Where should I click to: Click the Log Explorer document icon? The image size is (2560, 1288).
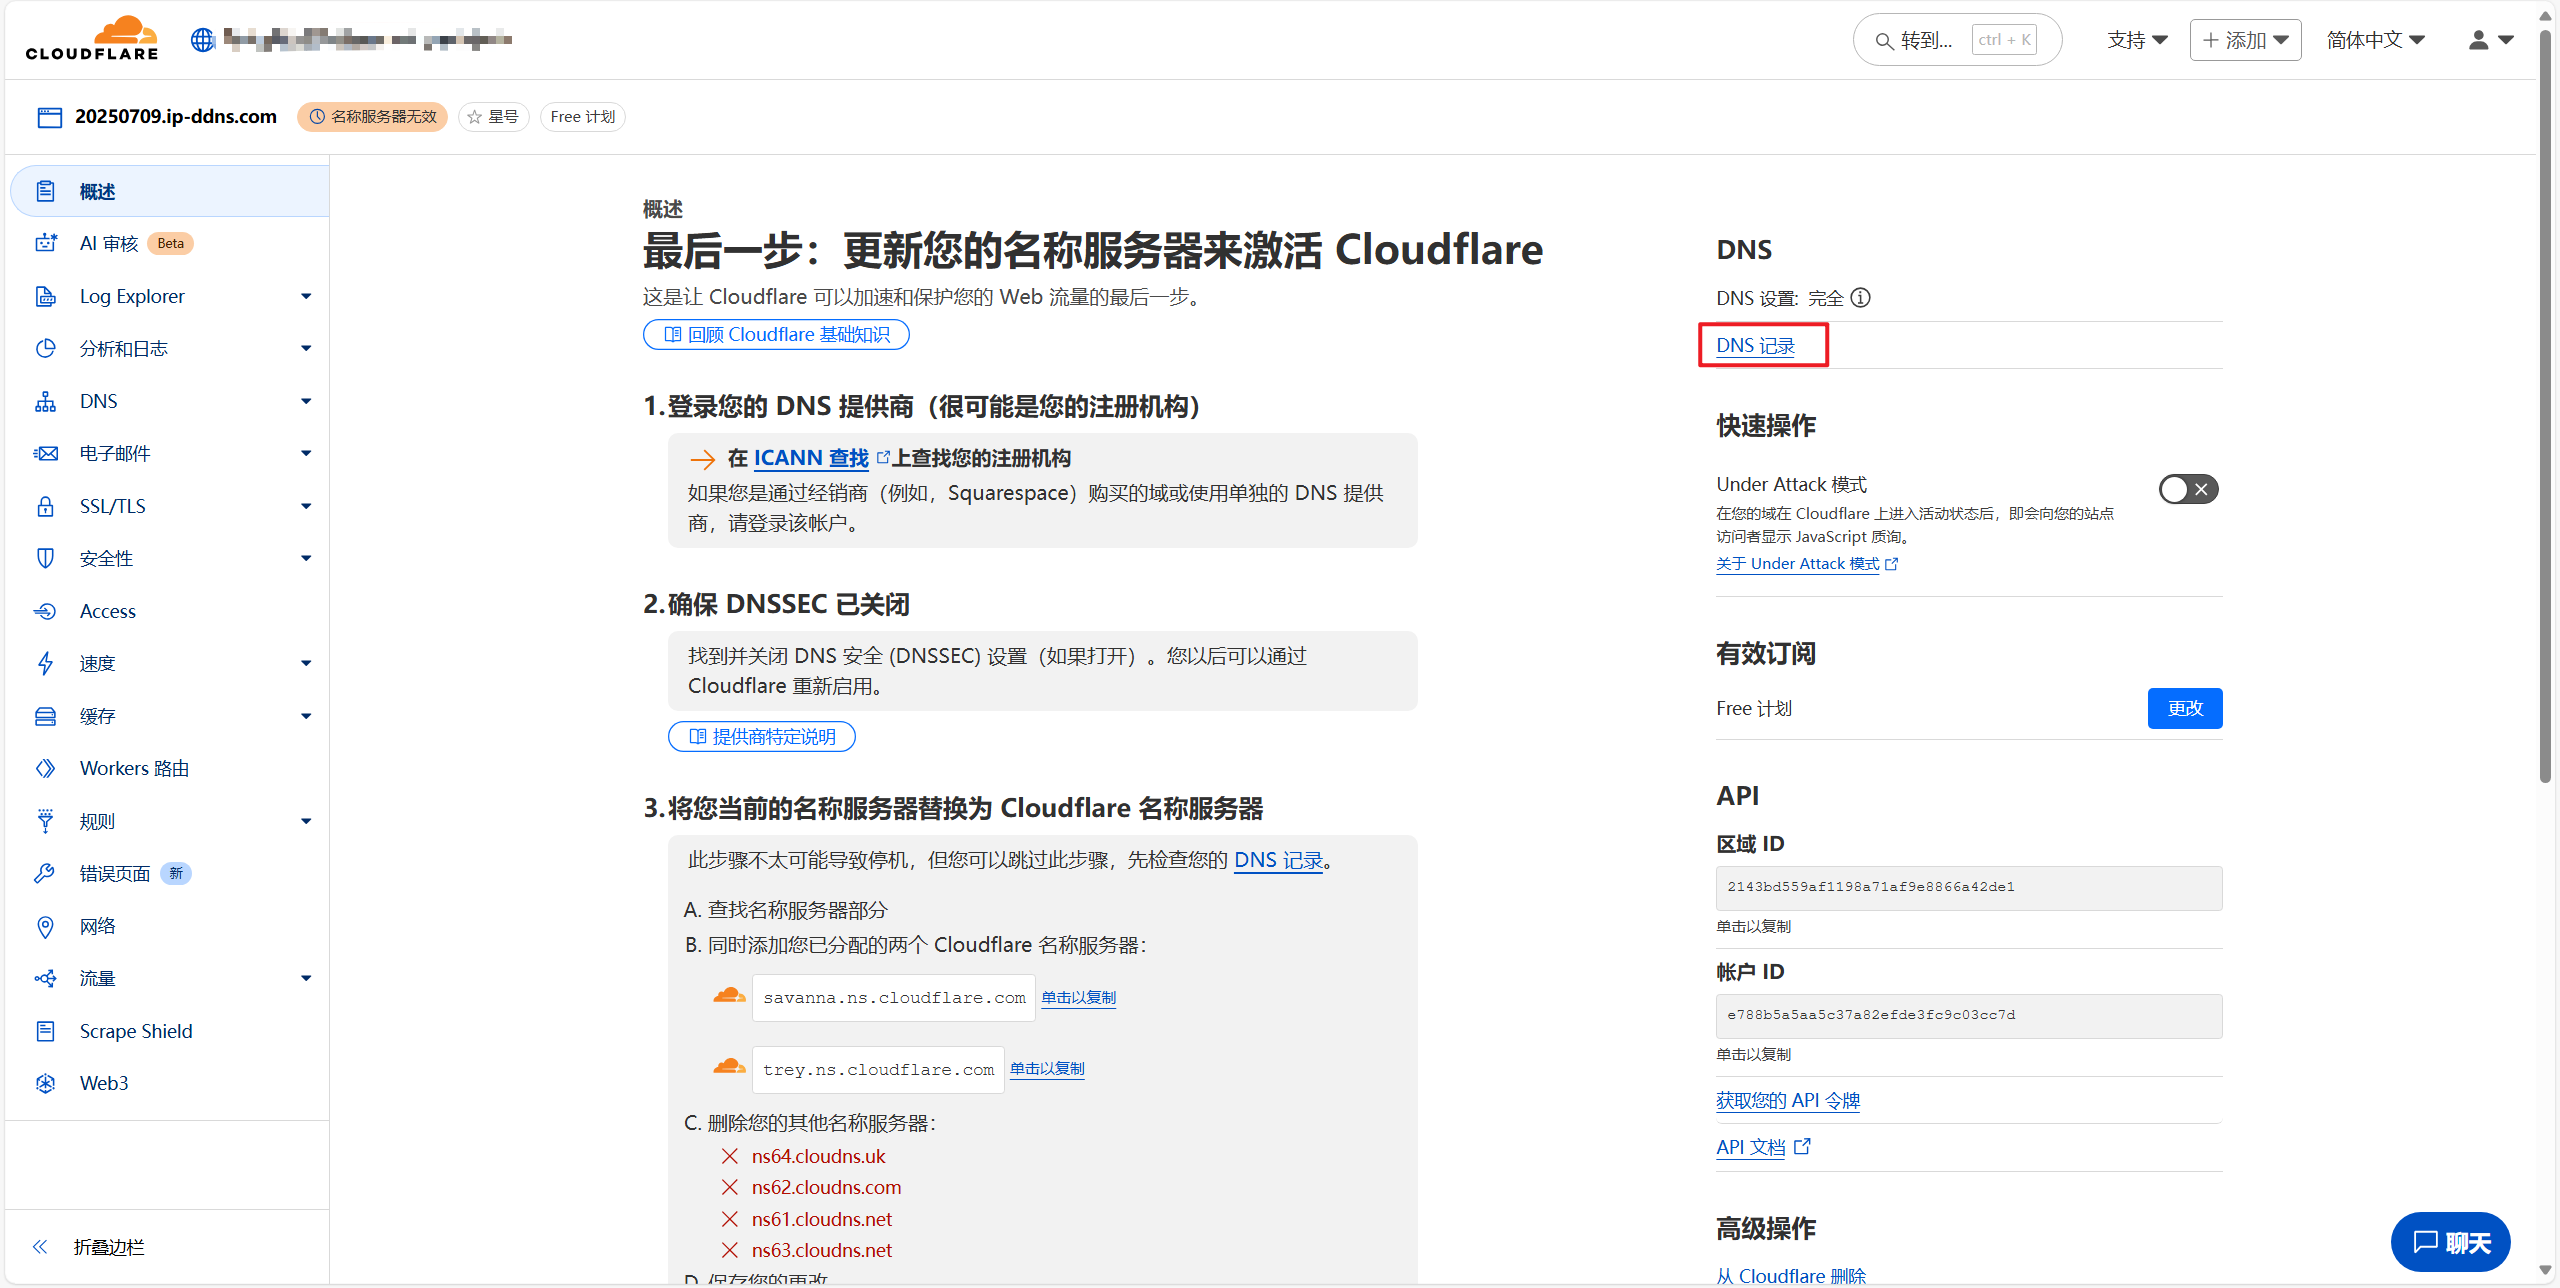click(x=46, y=296)
